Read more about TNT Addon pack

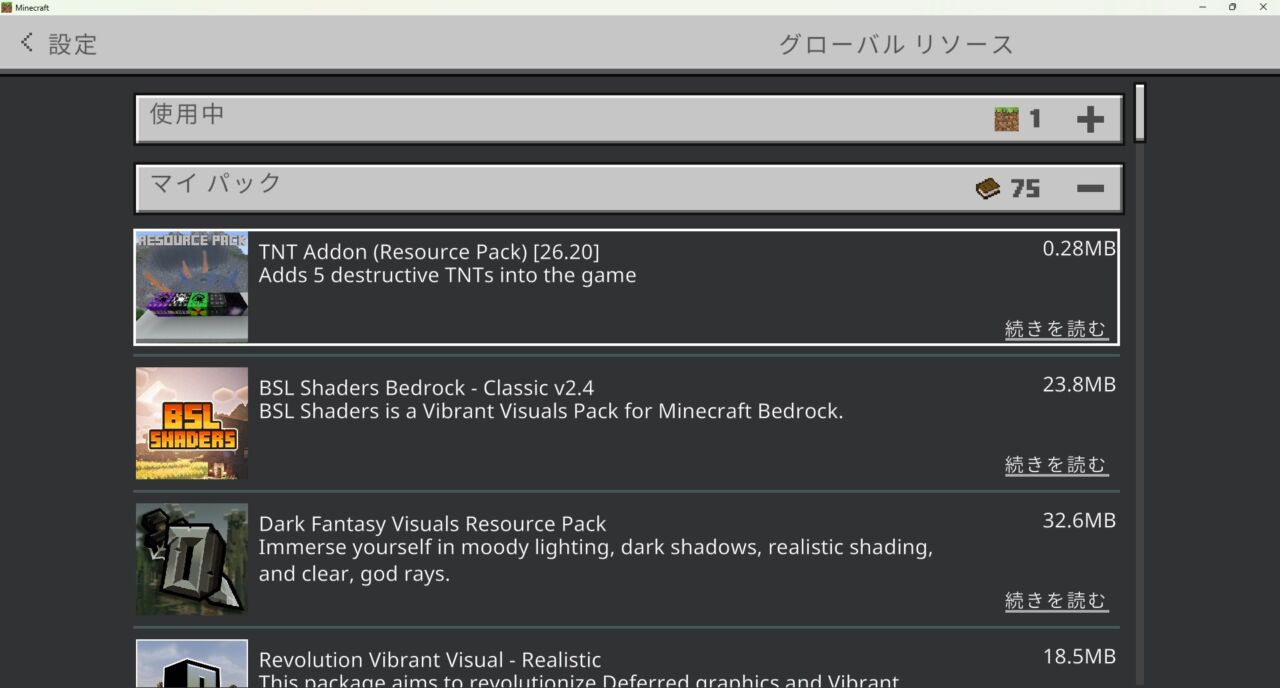click(x=1056, y=329)
